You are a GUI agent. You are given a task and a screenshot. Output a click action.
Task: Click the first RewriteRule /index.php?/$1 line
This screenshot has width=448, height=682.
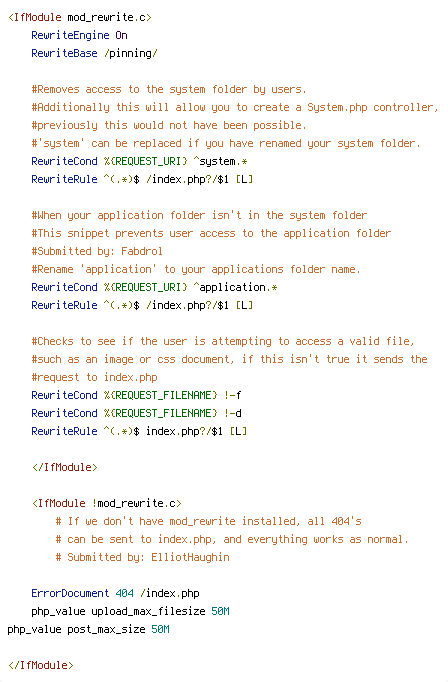[x=142, y=179]
